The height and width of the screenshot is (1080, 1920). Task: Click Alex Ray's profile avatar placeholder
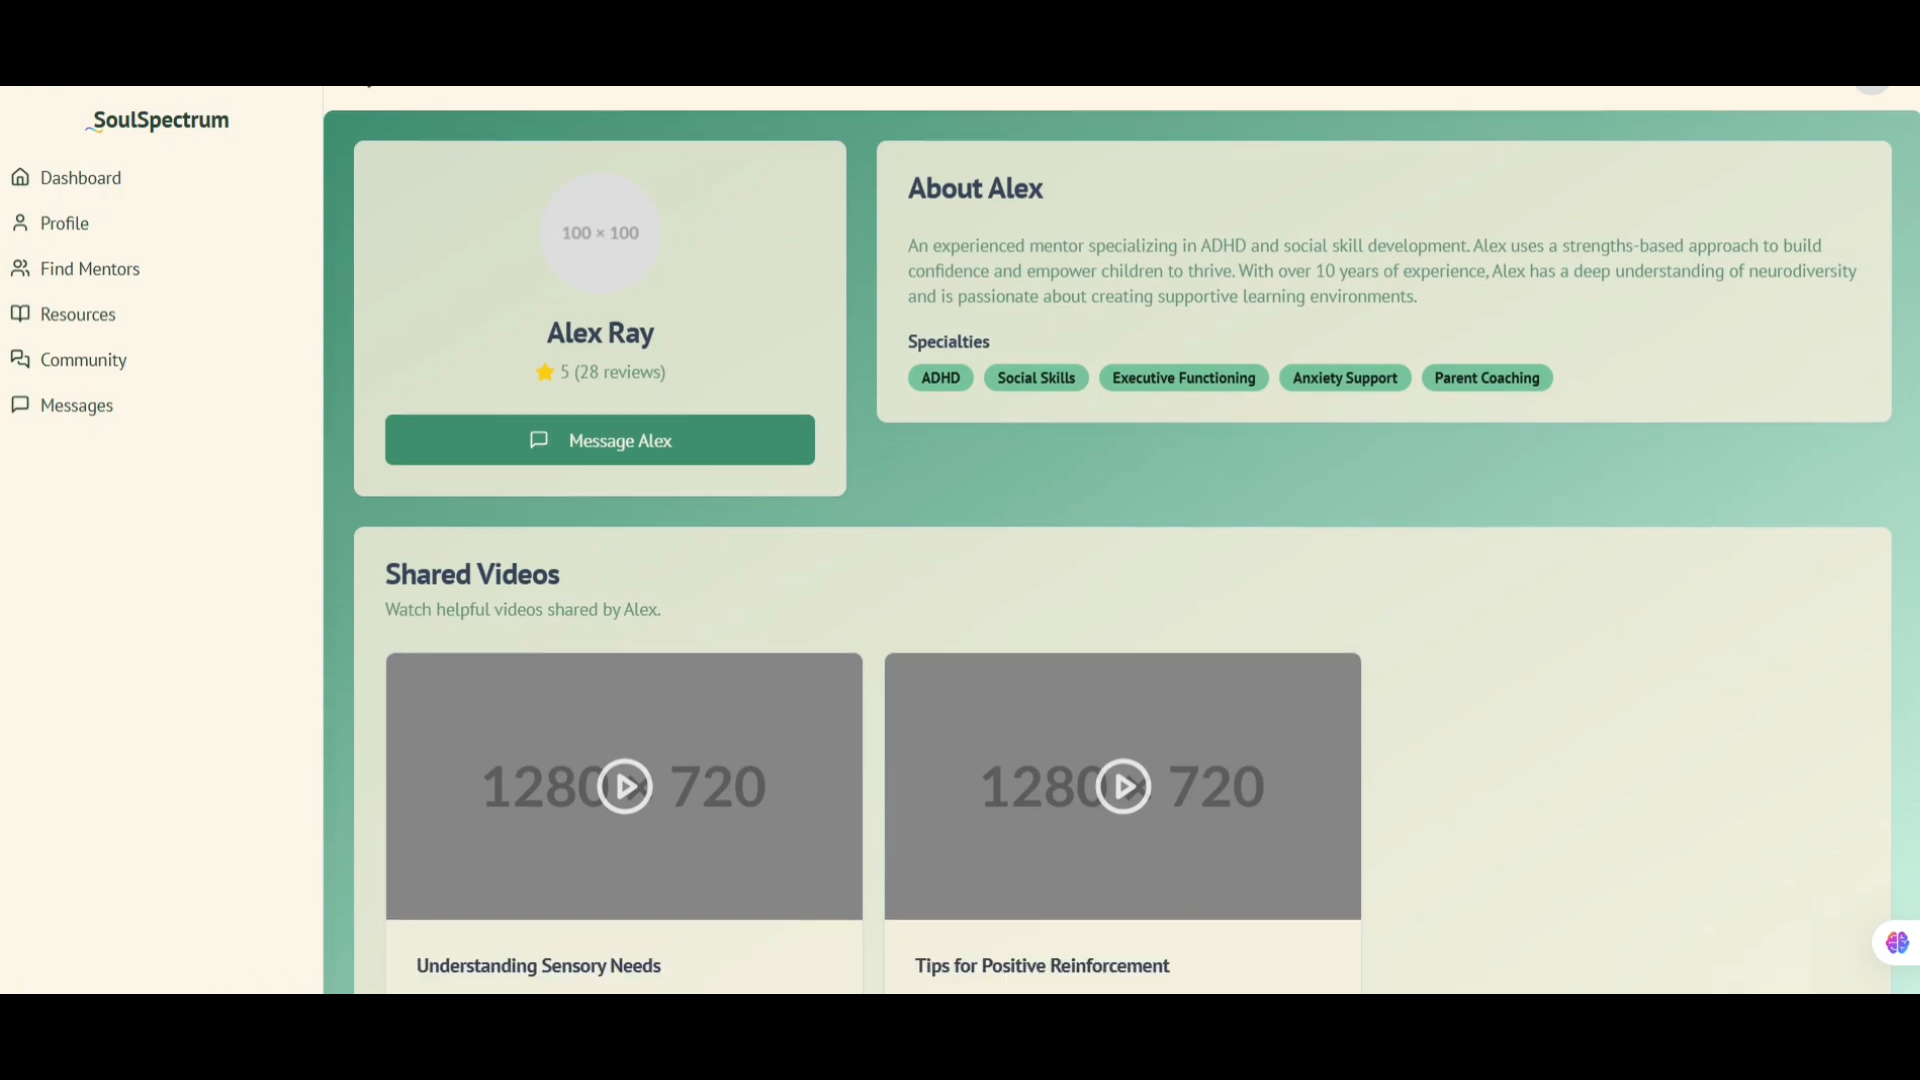click(600, 233)
